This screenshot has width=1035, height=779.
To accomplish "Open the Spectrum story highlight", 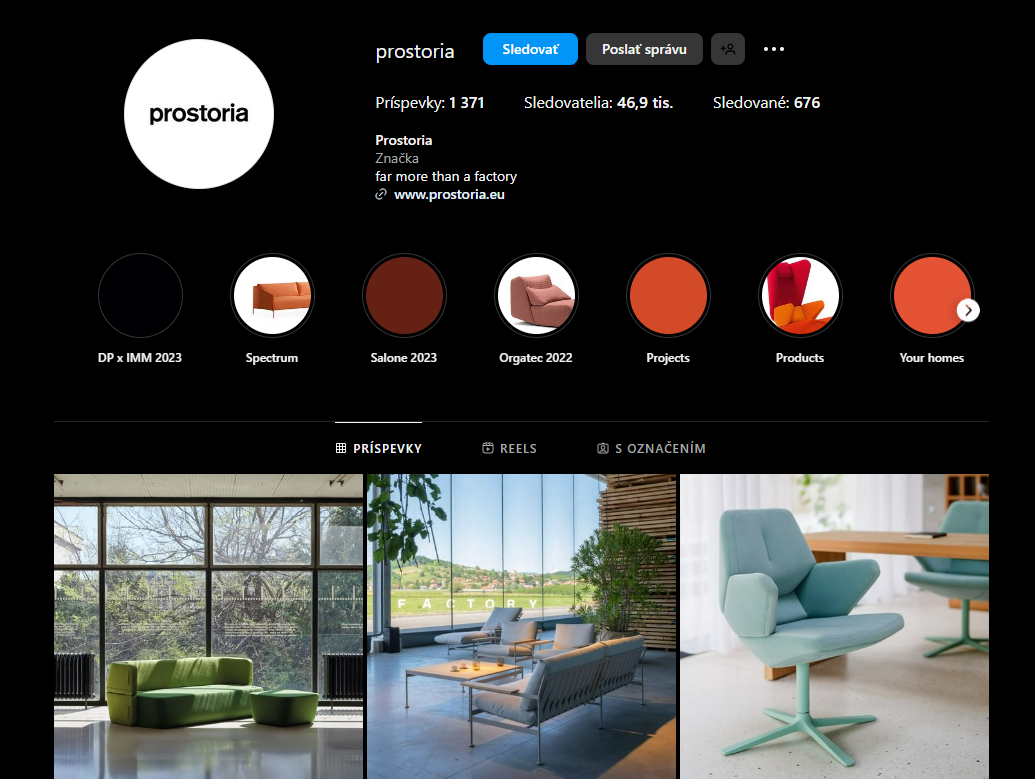I will click(x=272, y=295).
